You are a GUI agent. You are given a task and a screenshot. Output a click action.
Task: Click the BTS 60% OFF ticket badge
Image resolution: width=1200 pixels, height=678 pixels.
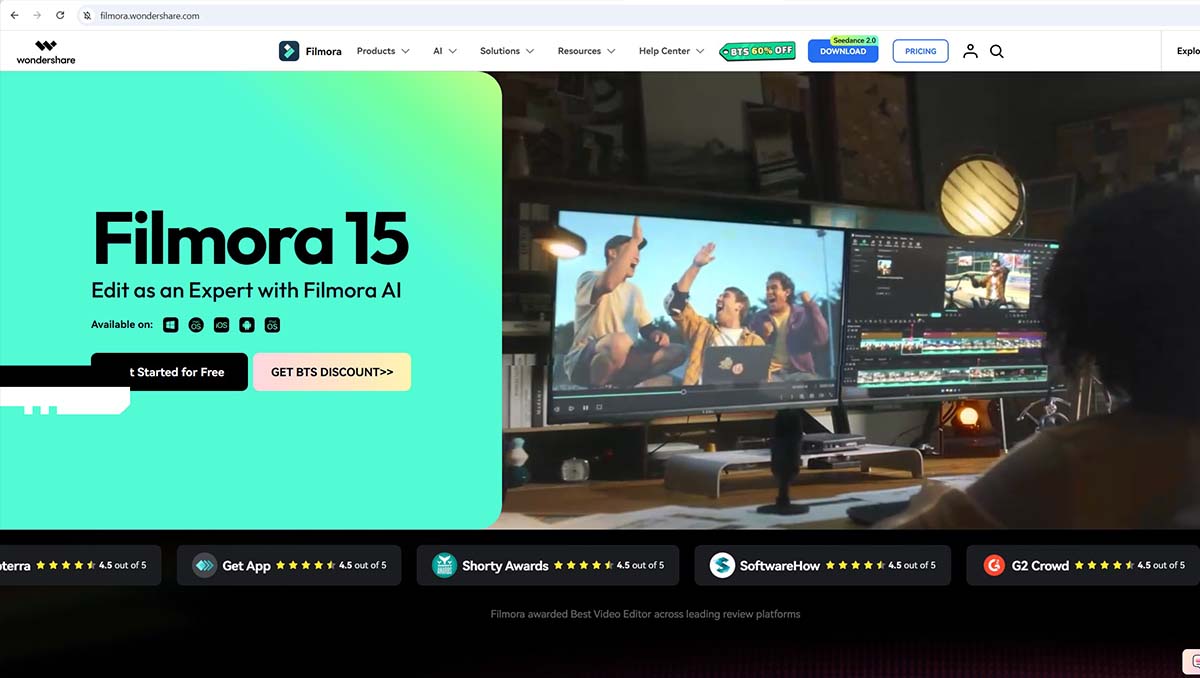click(x=758, y=51)
